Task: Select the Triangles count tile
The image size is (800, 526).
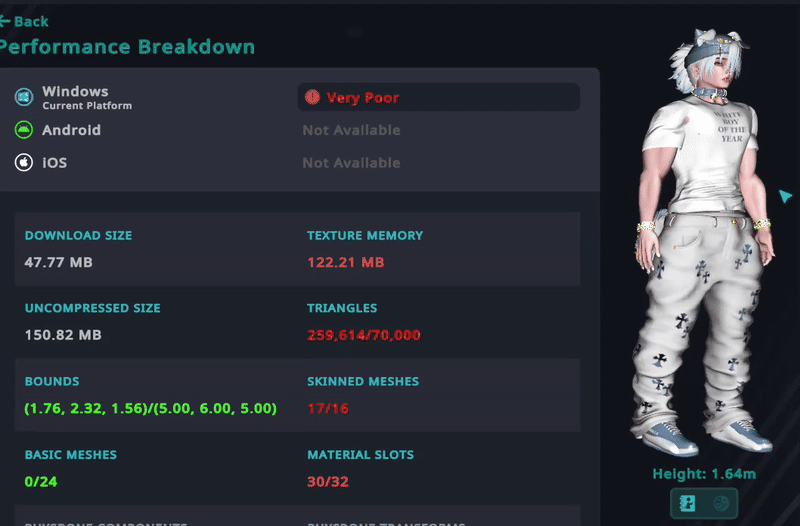Action: (438, 322)
